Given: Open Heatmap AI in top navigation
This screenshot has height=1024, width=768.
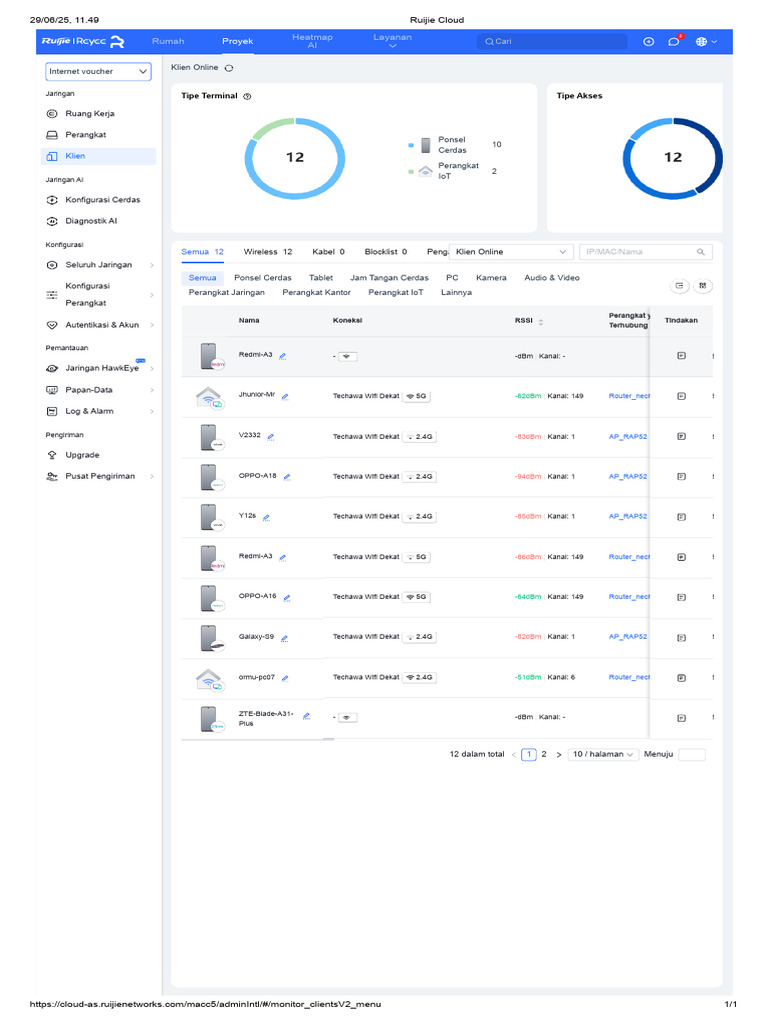Looking at the screenshot, I should (312, 41).
